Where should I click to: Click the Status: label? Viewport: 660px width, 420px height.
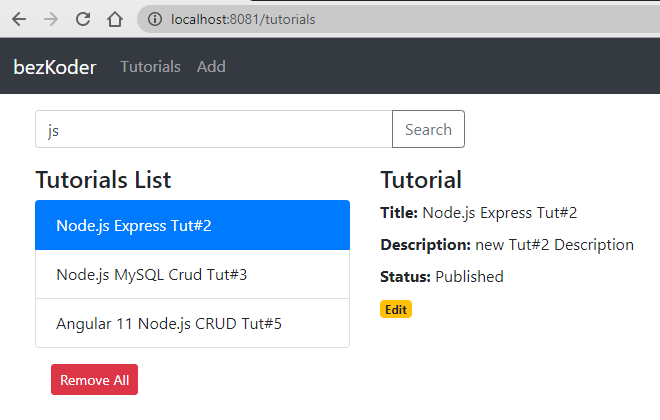tap(405, 277)
